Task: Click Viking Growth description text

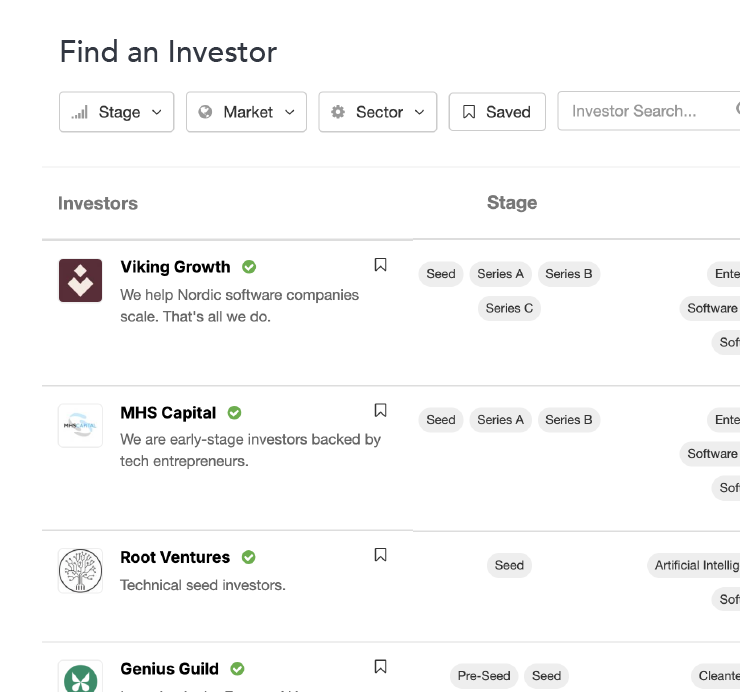Action: click(x=239, y=306)
